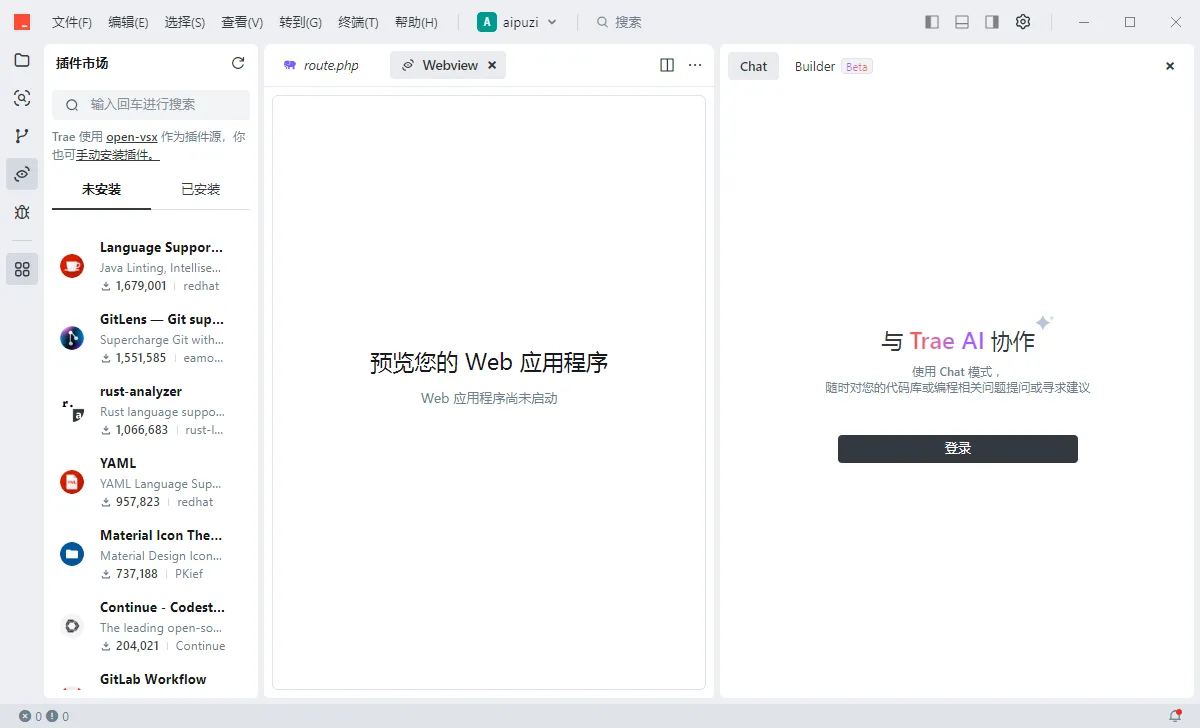The width and height of the screenshot is (1200, 728).
Task: Open Material Icon Theme plugin entry title
Action: pyautogui.click(x=161, y=535)
